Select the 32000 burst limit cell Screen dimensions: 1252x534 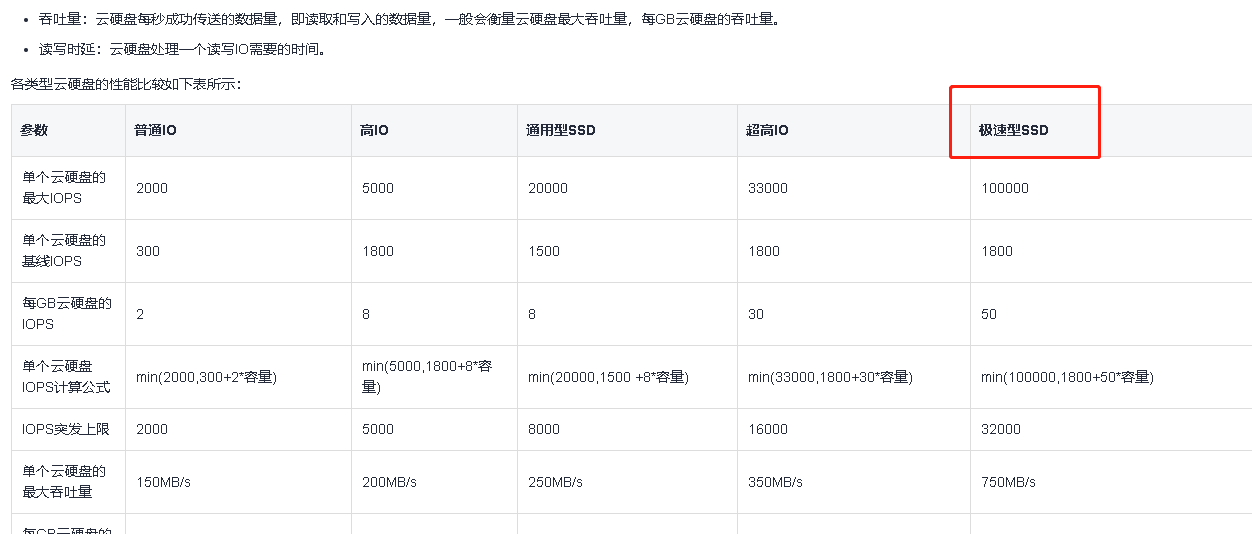pos(1000,429)
